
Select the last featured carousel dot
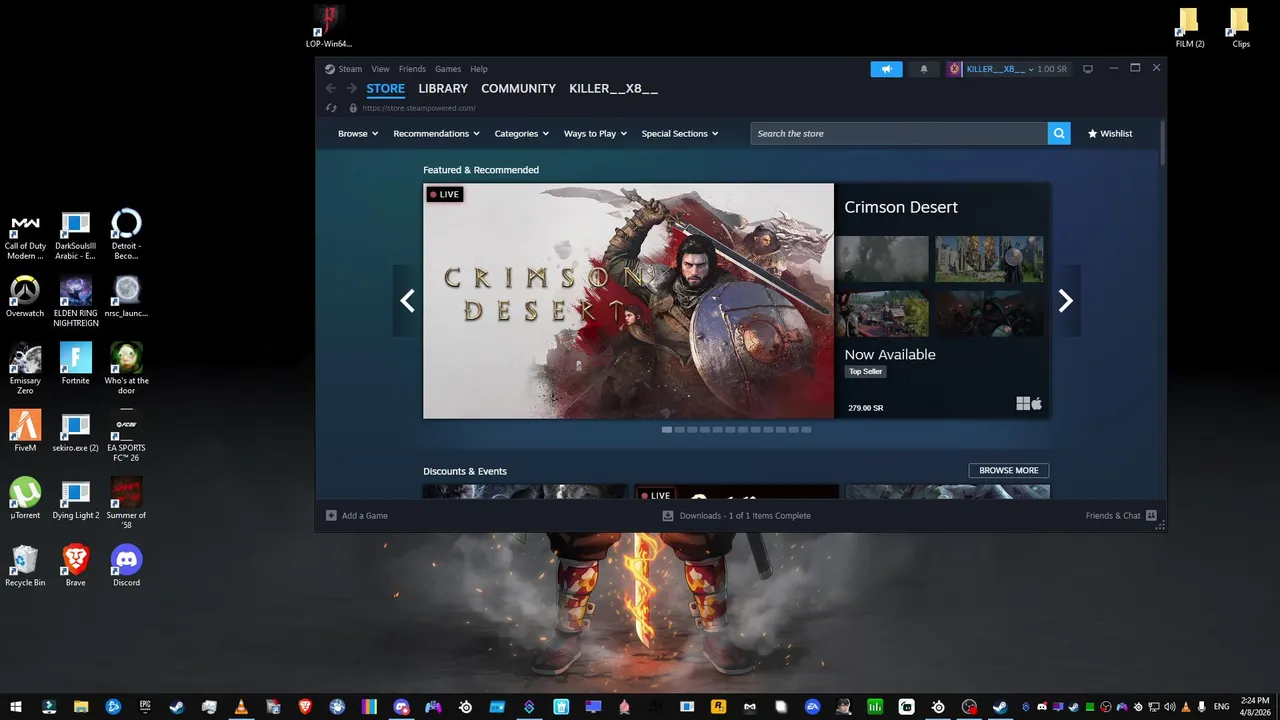coord(806,430)
